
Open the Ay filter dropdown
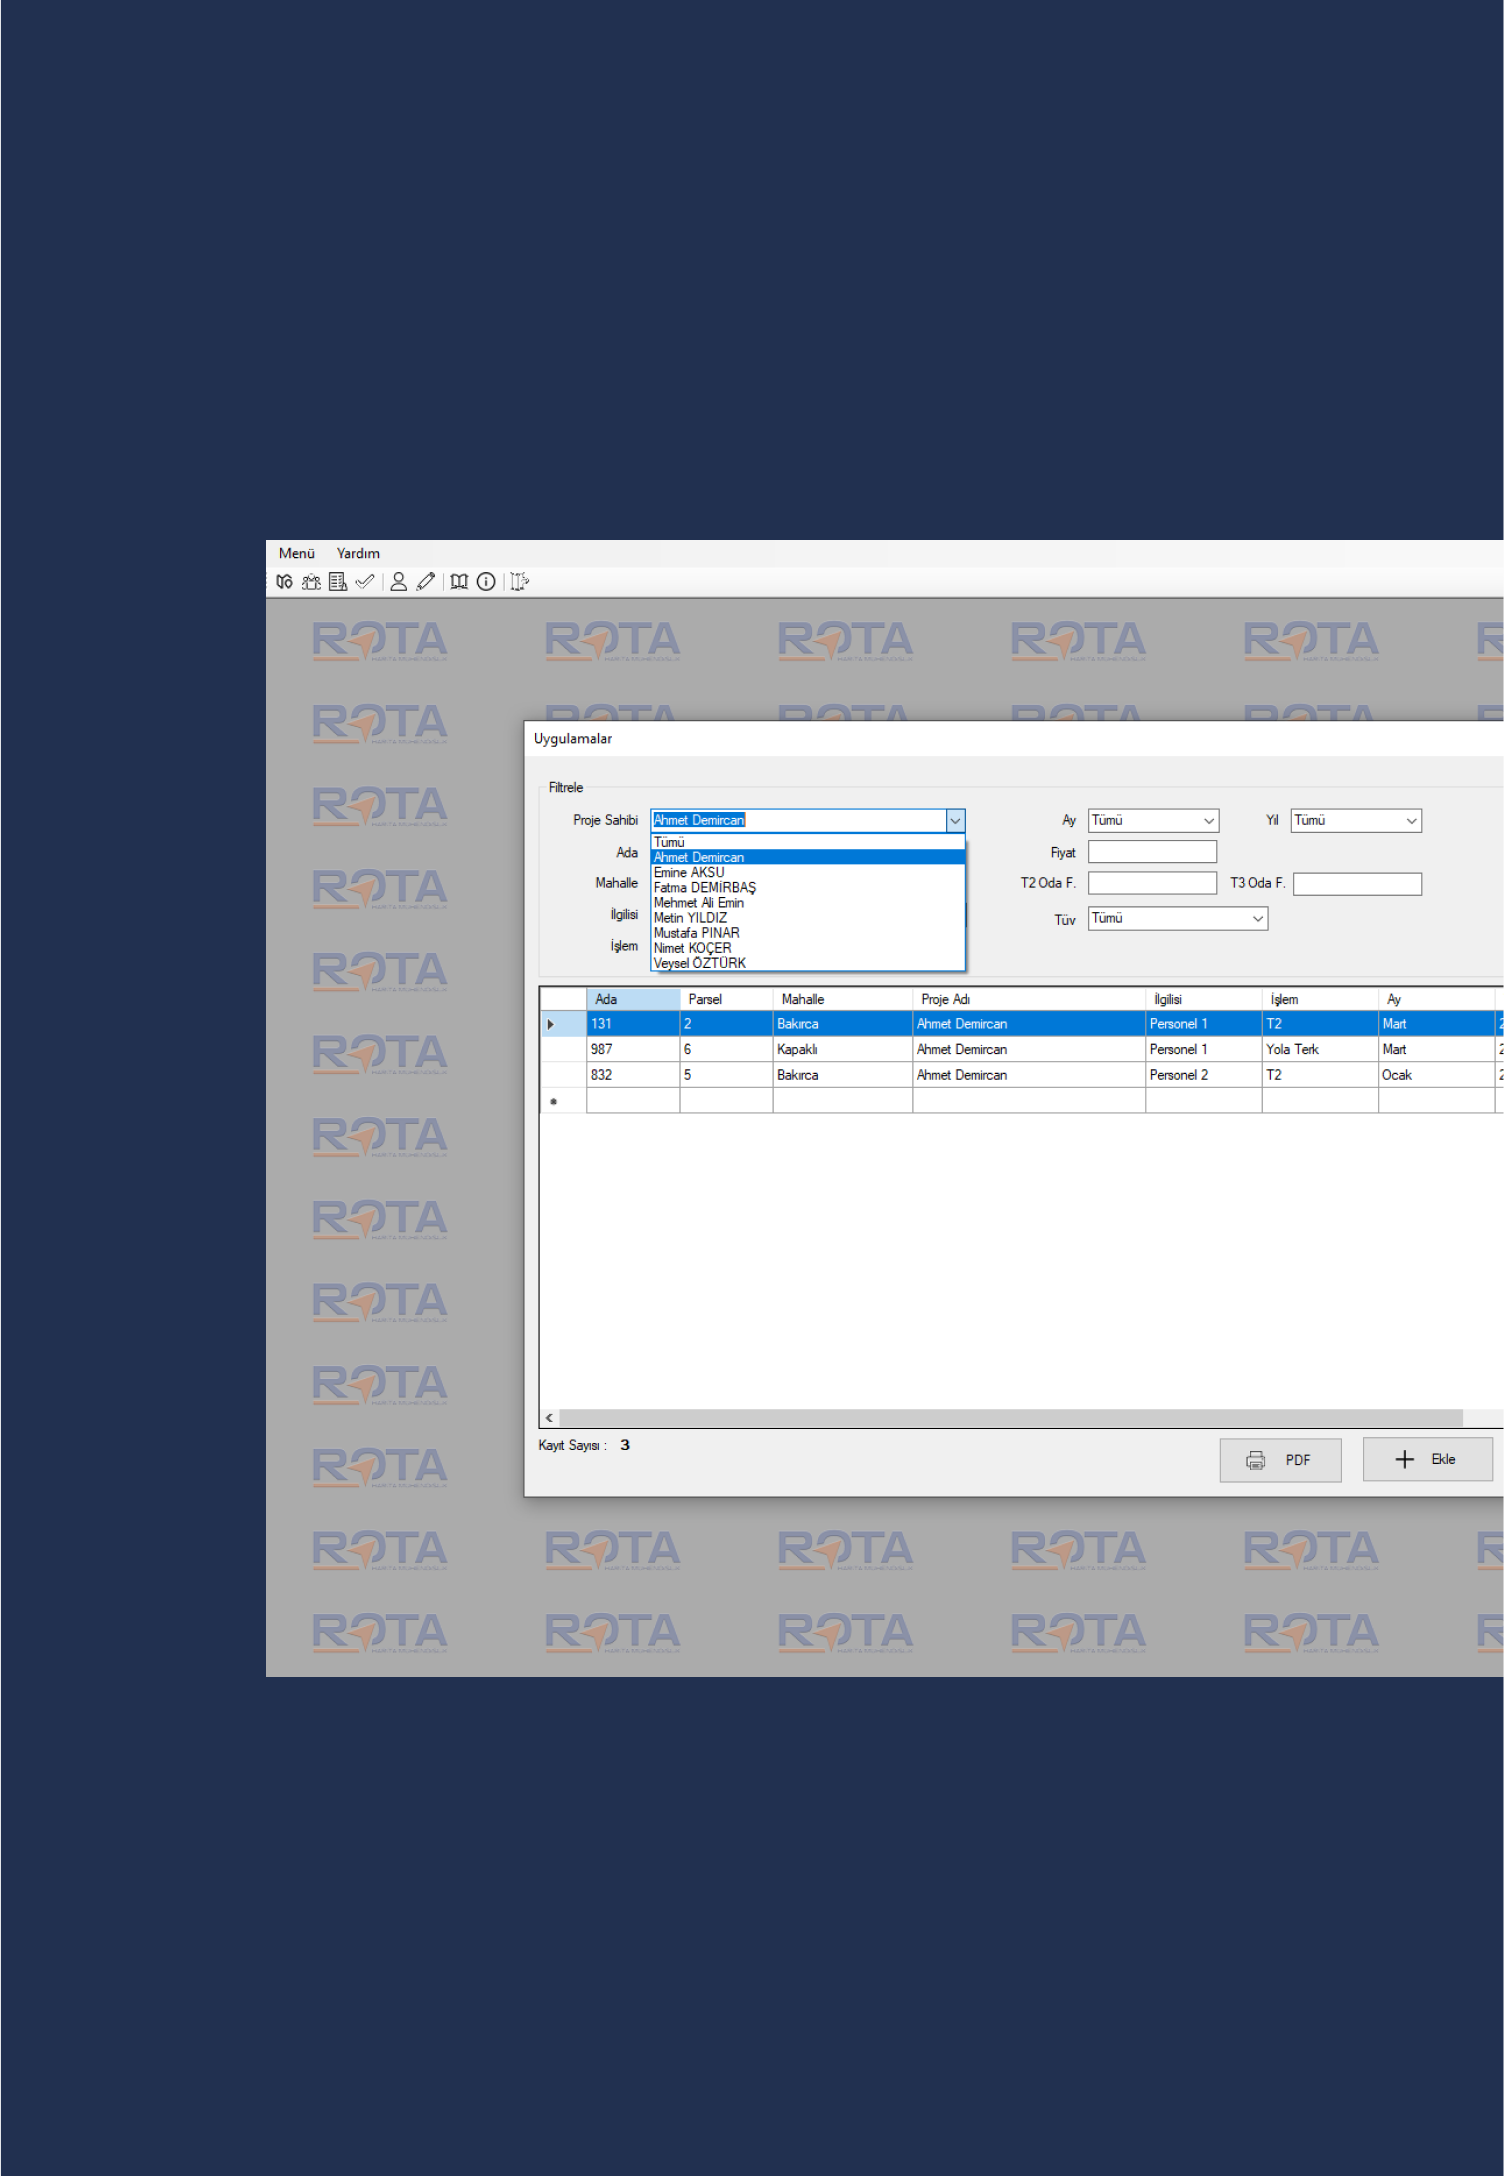(x=1153, y=820)
